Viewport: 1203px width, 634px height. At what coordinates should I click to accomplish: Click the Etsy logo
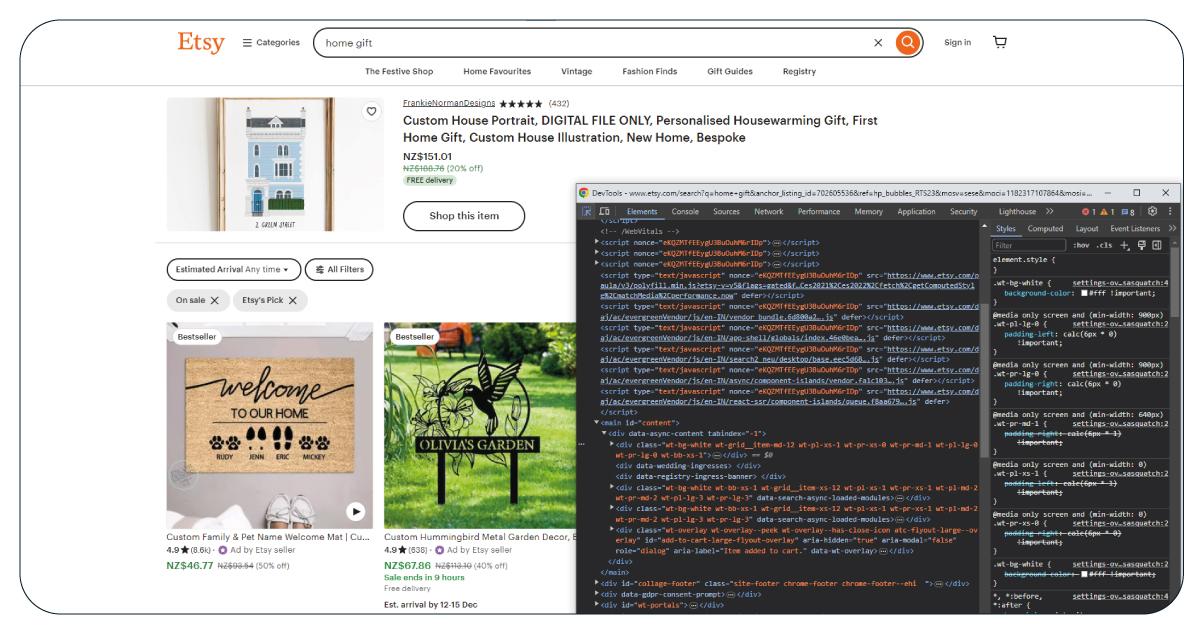tap(201, 42)
